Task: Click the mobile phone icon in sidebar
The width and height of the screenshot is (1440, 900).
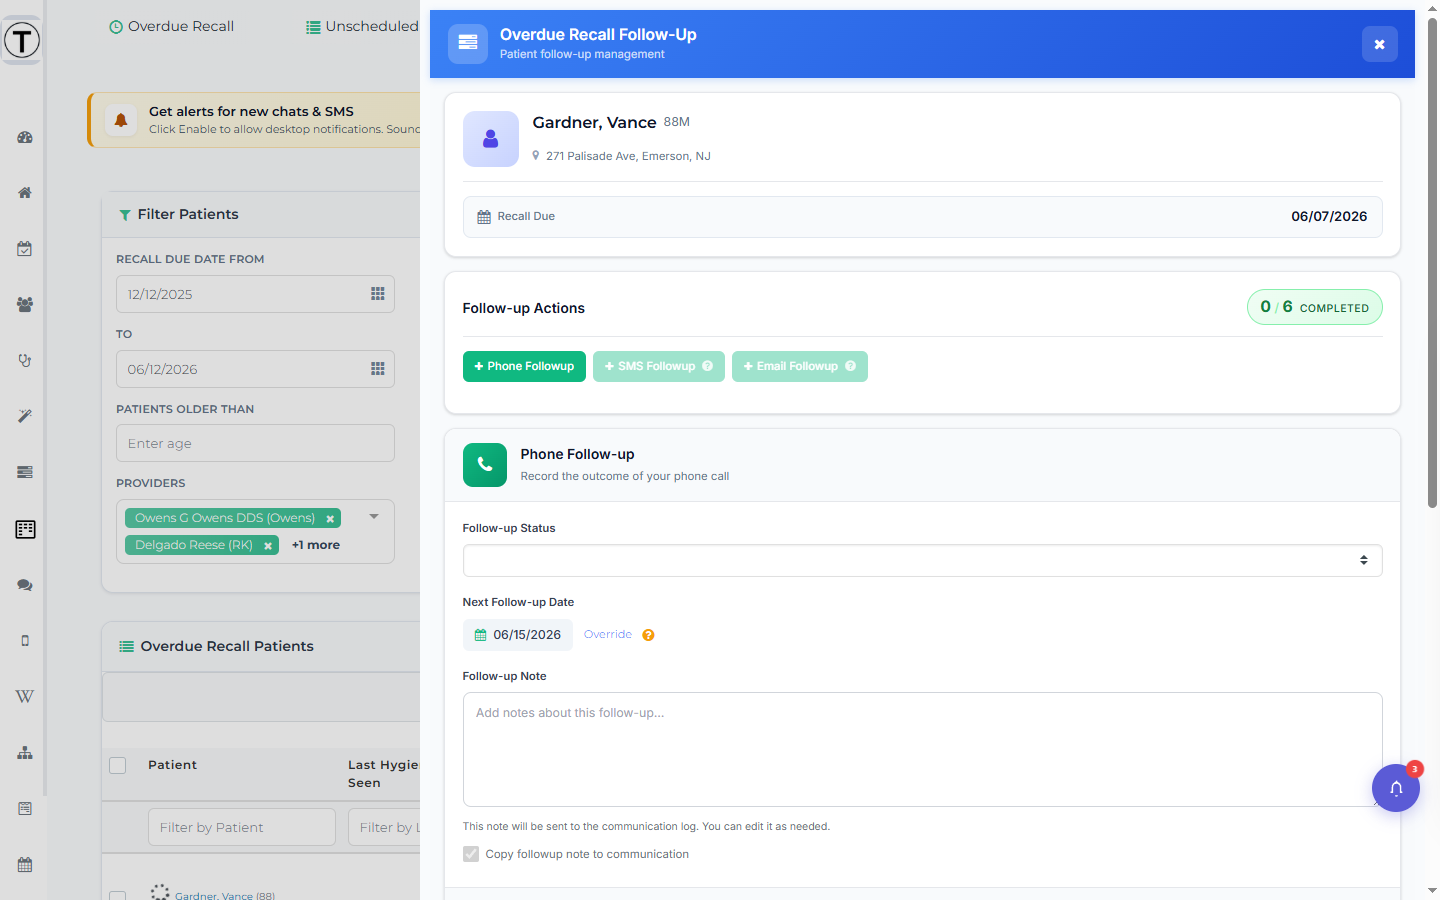Action: [25, 641]
